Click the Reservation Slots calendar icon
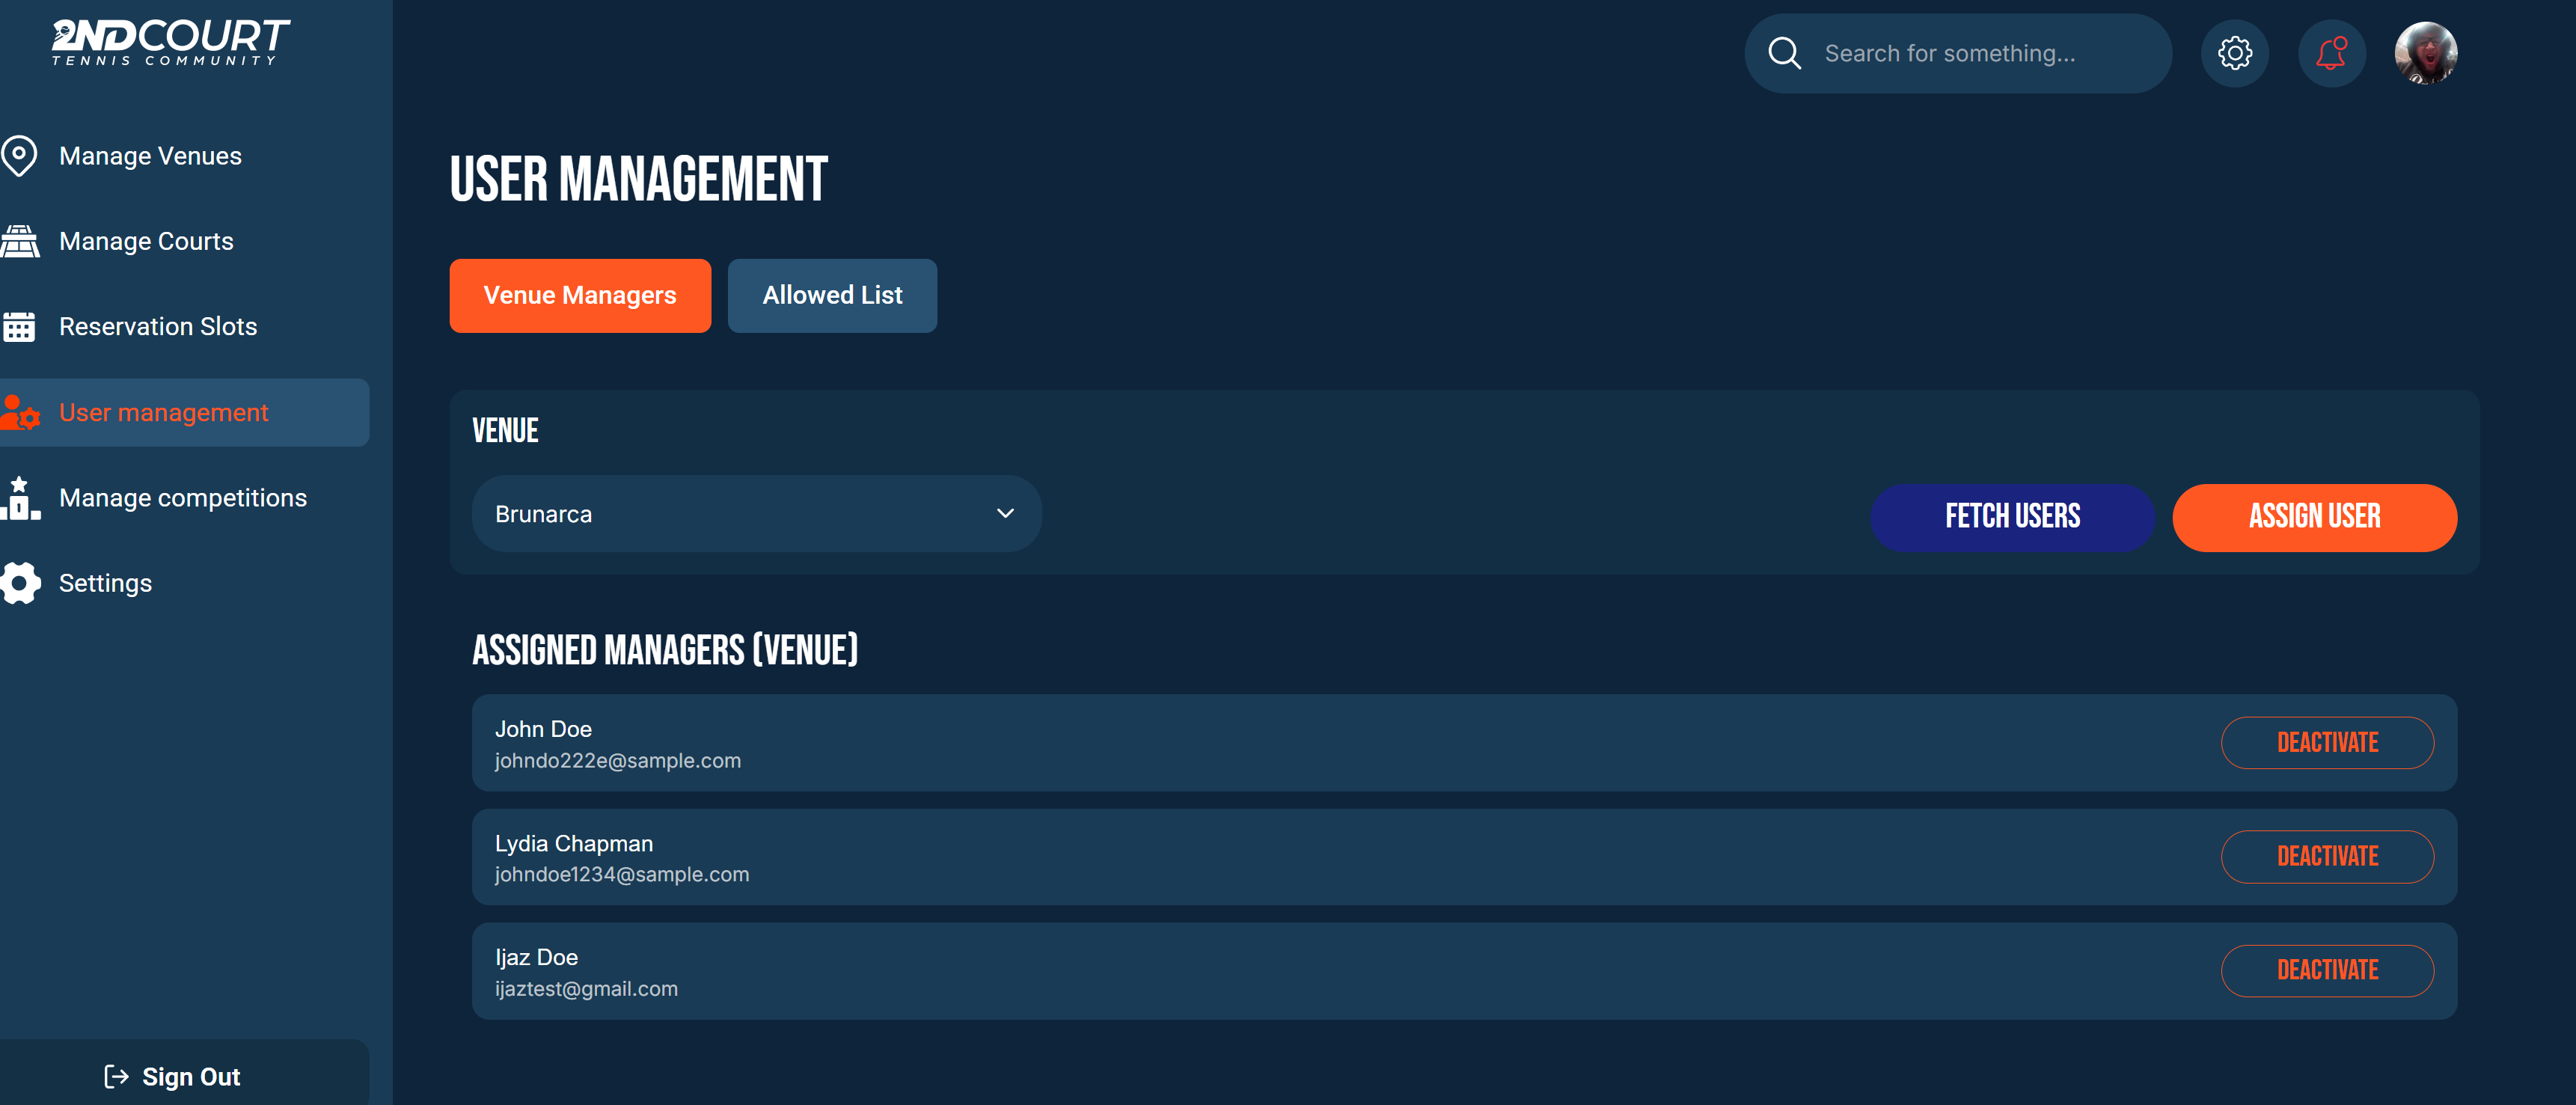The image size is (2576, 1105). pyautogui.click(x=19, y=327)
